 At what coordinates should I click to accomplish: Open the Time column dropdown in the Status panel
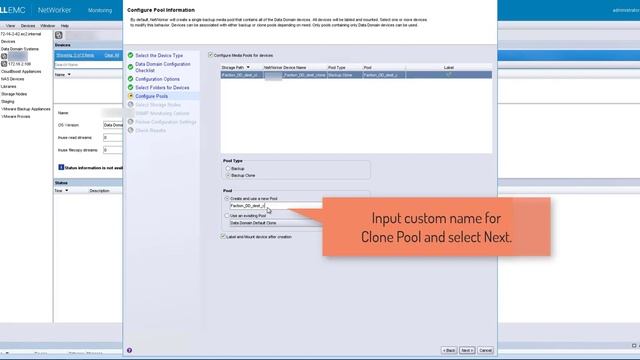(67, 191)
